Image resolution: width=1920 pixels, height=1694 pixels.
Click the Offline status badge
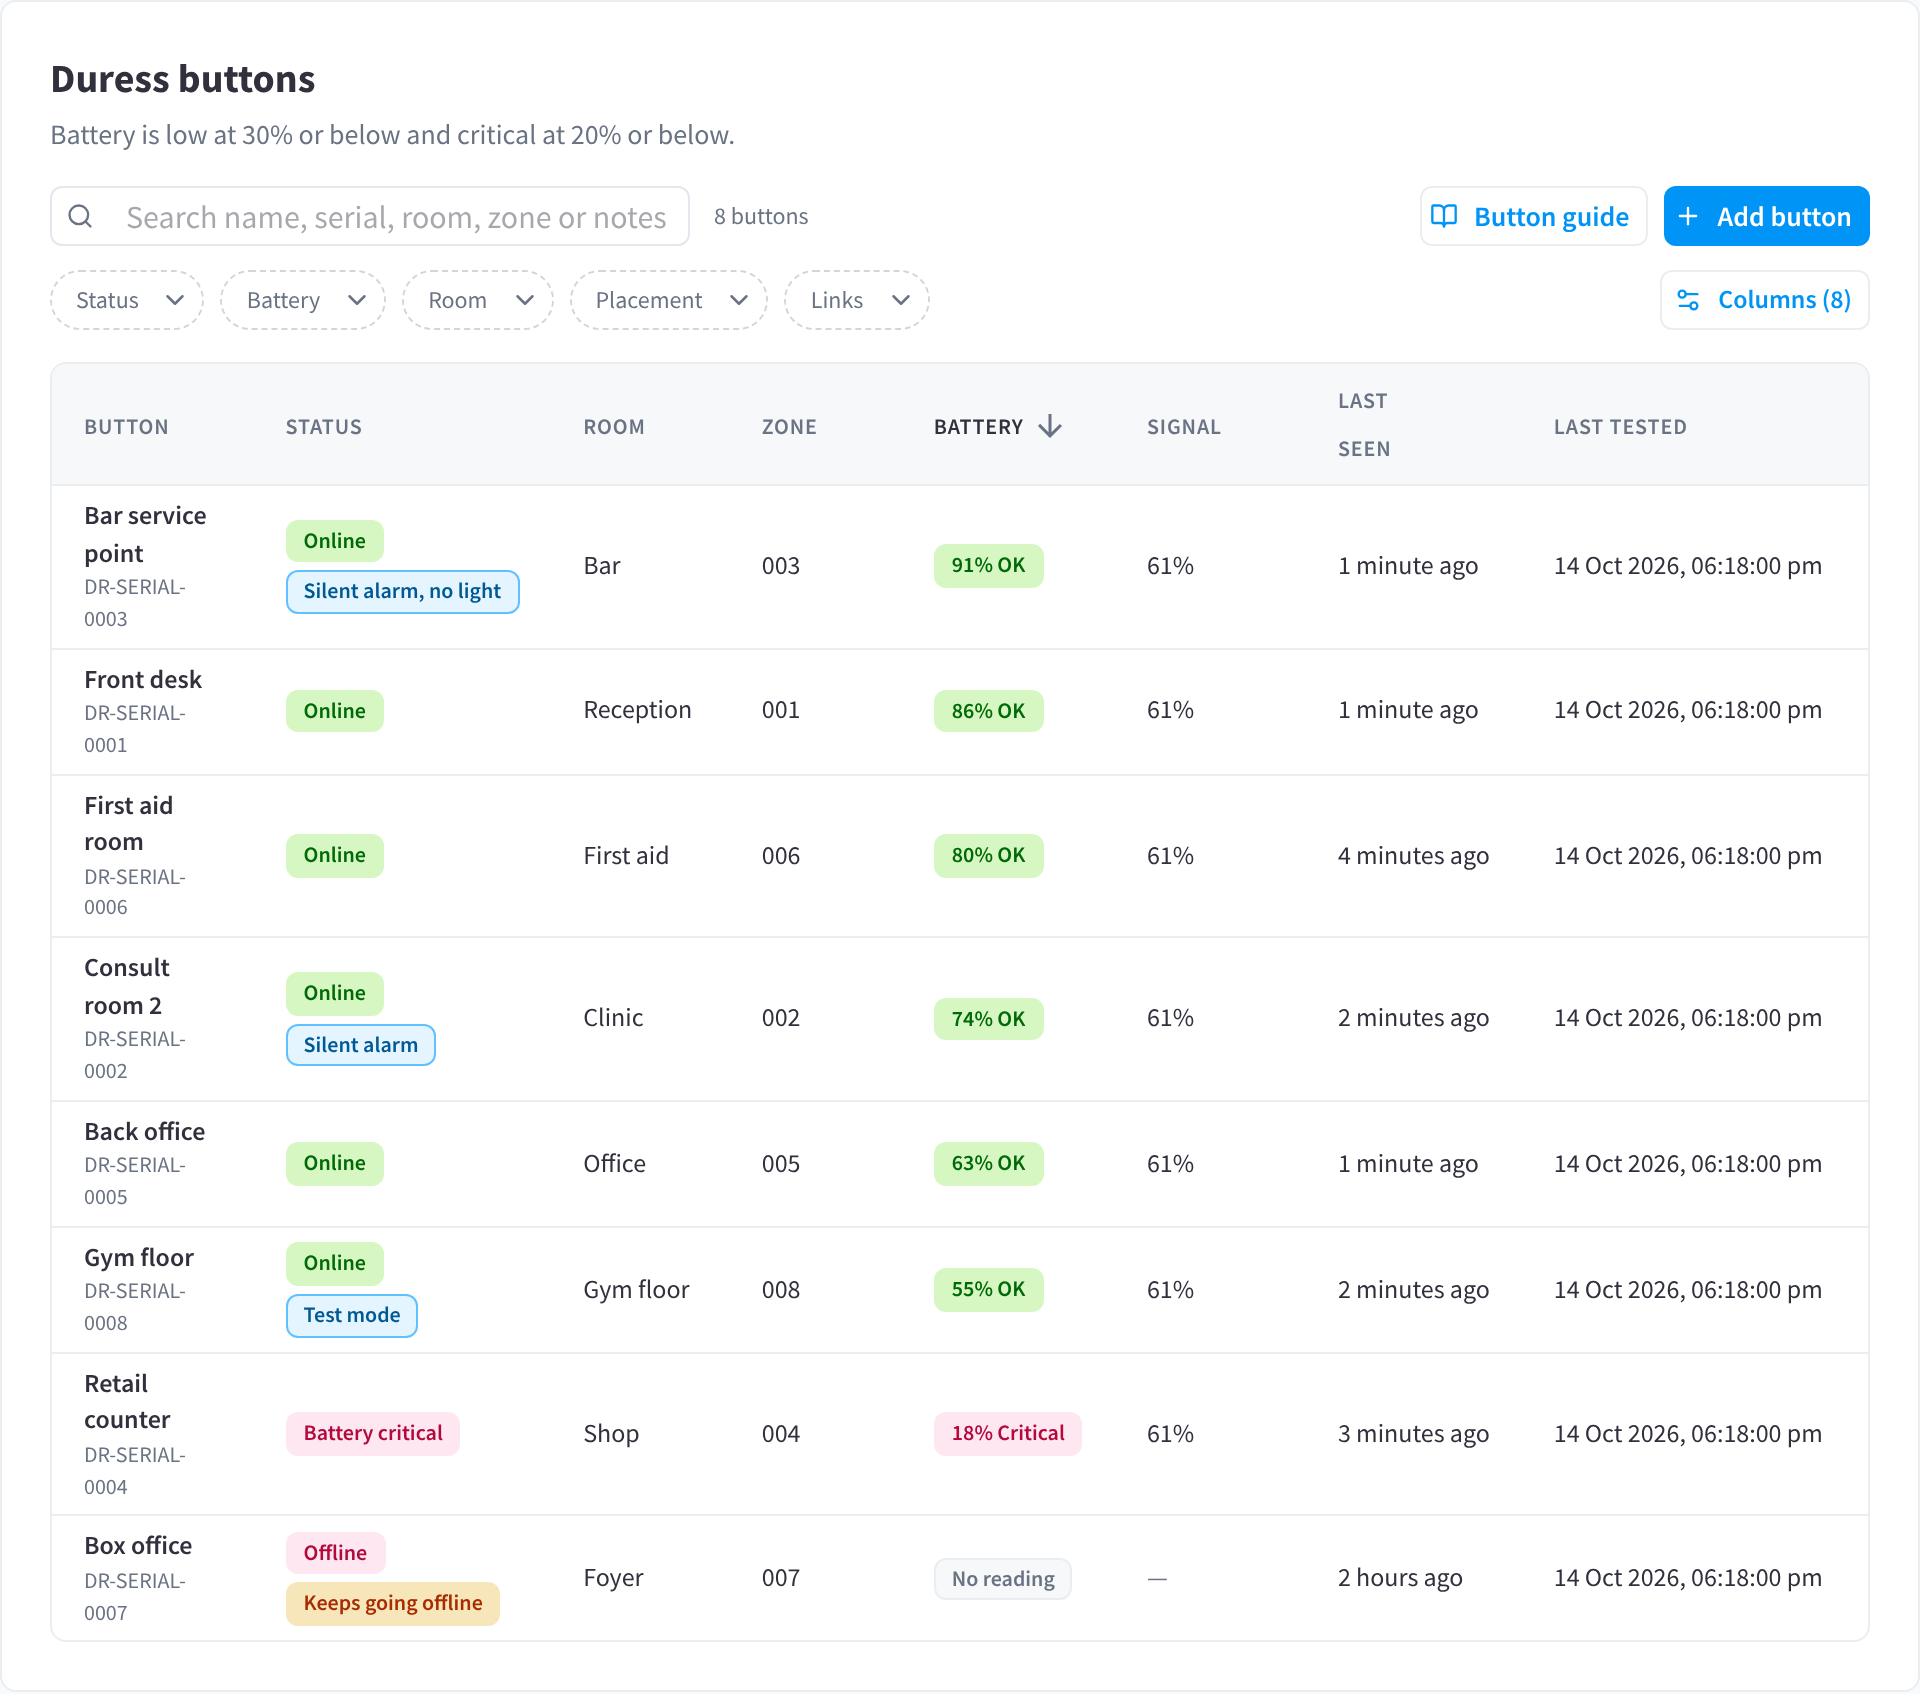point(335,1553)
